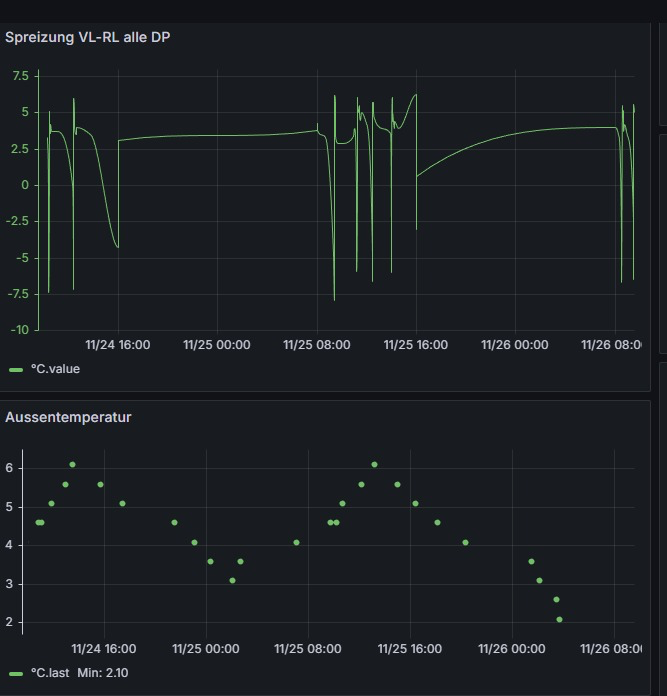Click the 11/26 00:00 label on the Spreizung axis
Image resolution: width=667 pixels, height=696 pixels.
(514, 345)
